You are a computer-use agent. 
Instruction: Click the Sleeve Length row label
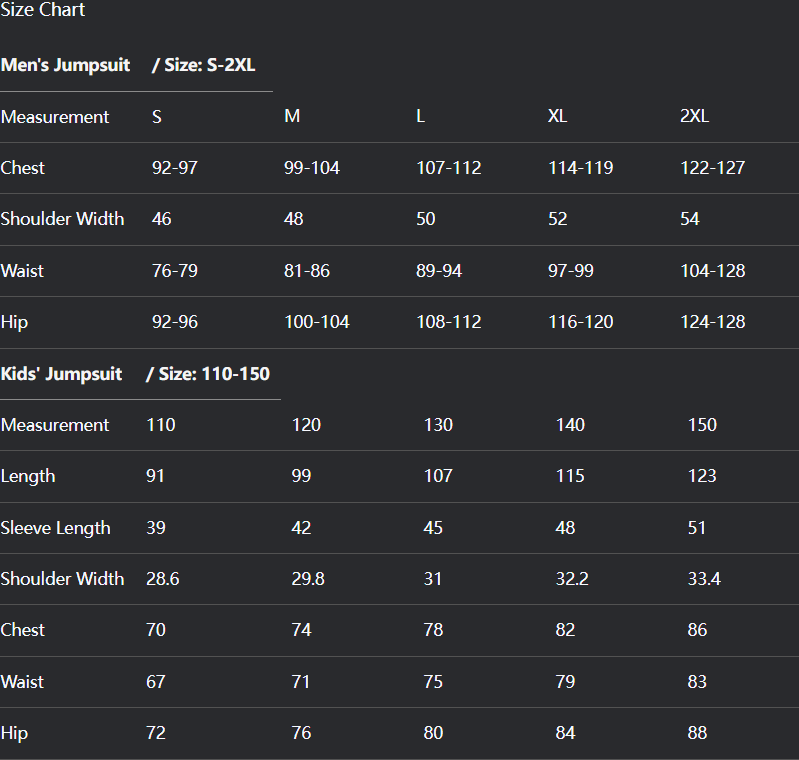coord(56,528)
